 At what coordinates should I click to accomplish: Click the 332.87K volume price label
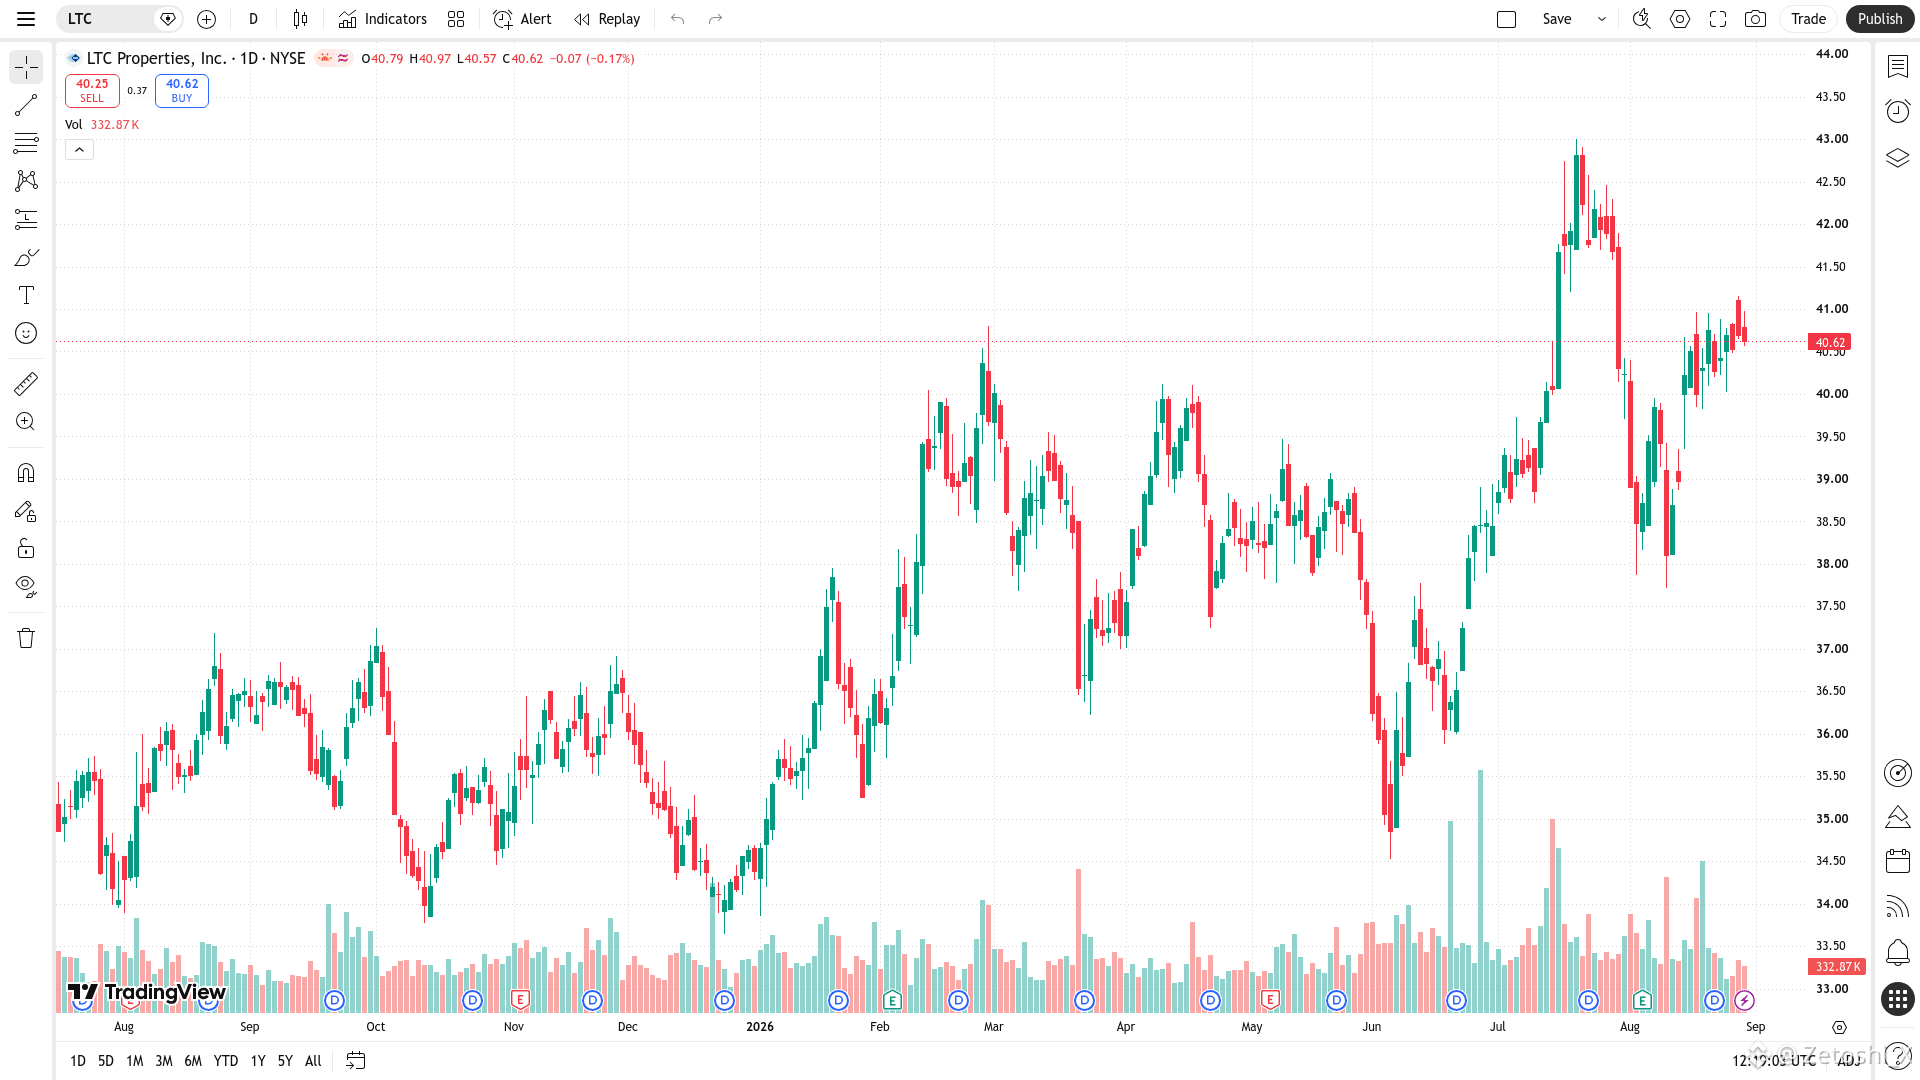point(1837,967)
